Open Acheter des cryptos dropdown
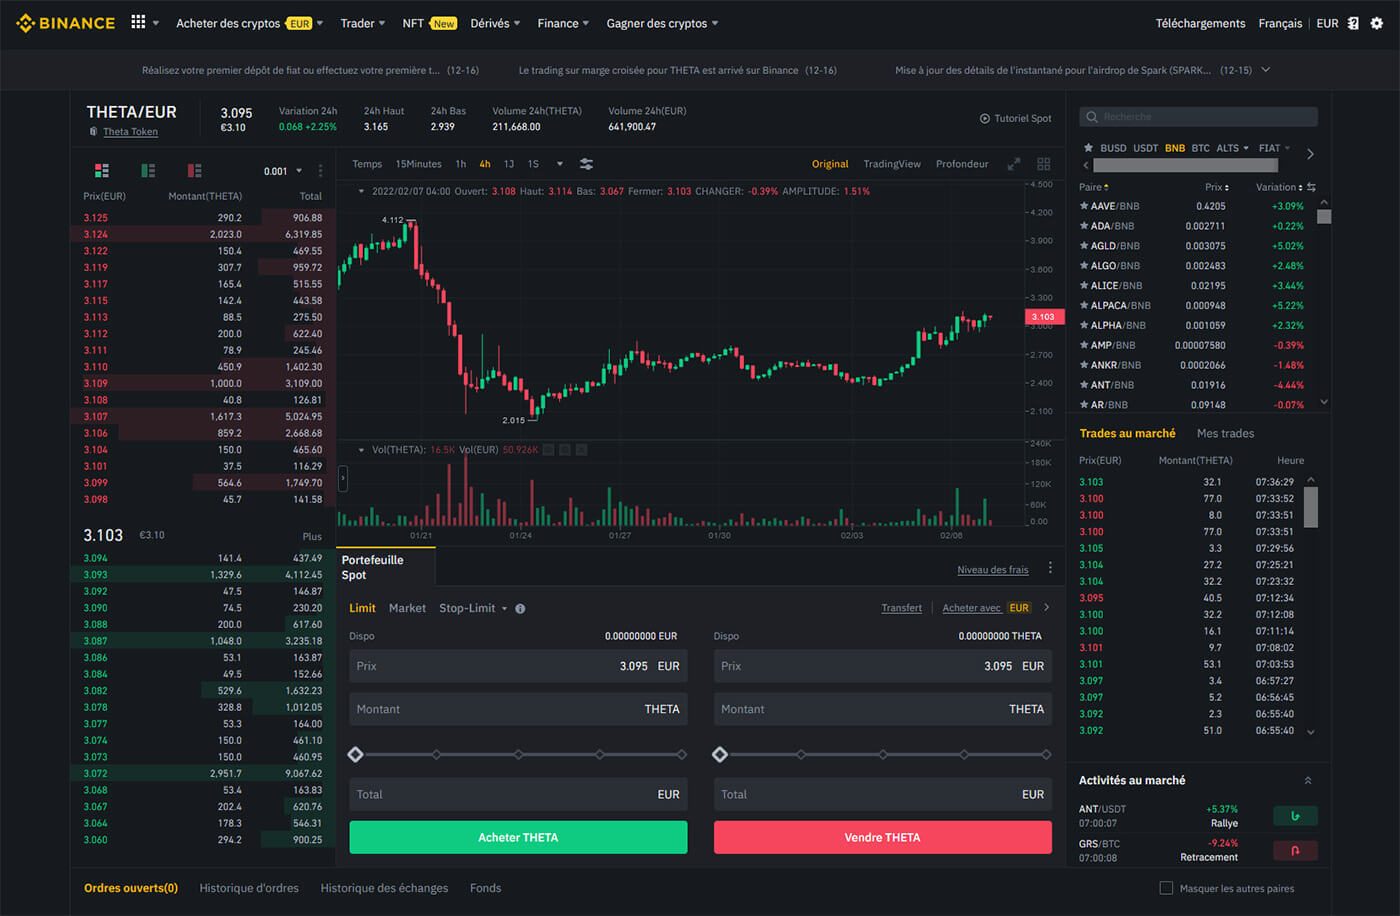1400x916 pixels. click(x=249, y=23)
